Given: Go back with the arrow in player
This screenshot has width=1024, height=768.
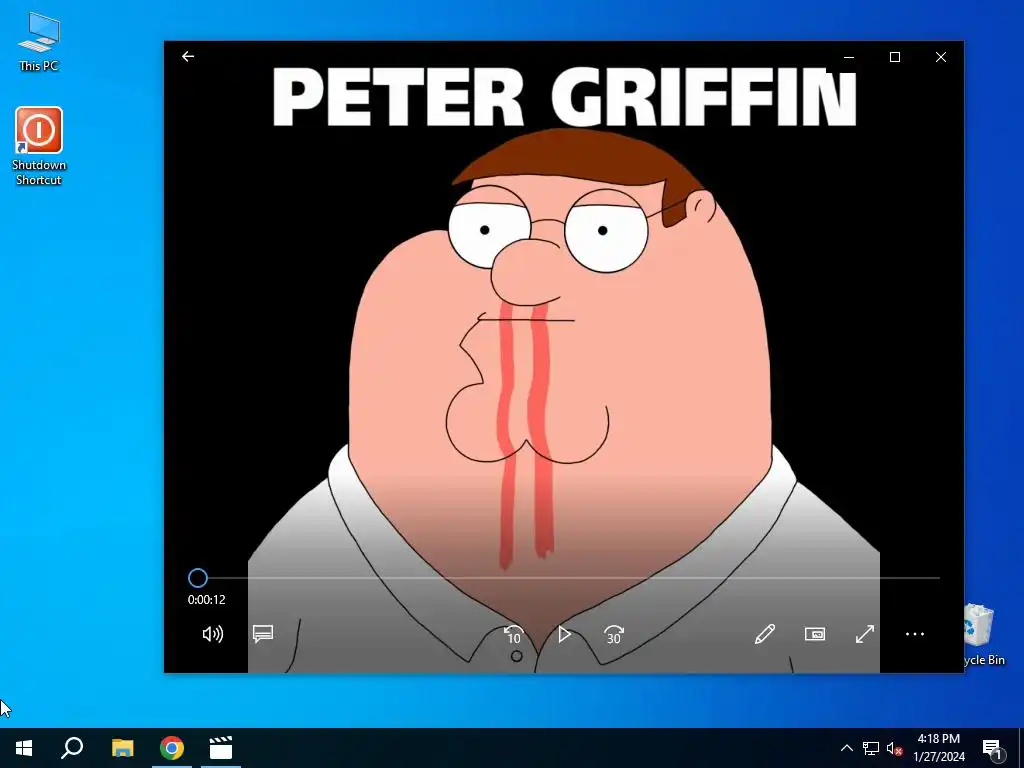Looking at the screenshot, I should [188, 57].
